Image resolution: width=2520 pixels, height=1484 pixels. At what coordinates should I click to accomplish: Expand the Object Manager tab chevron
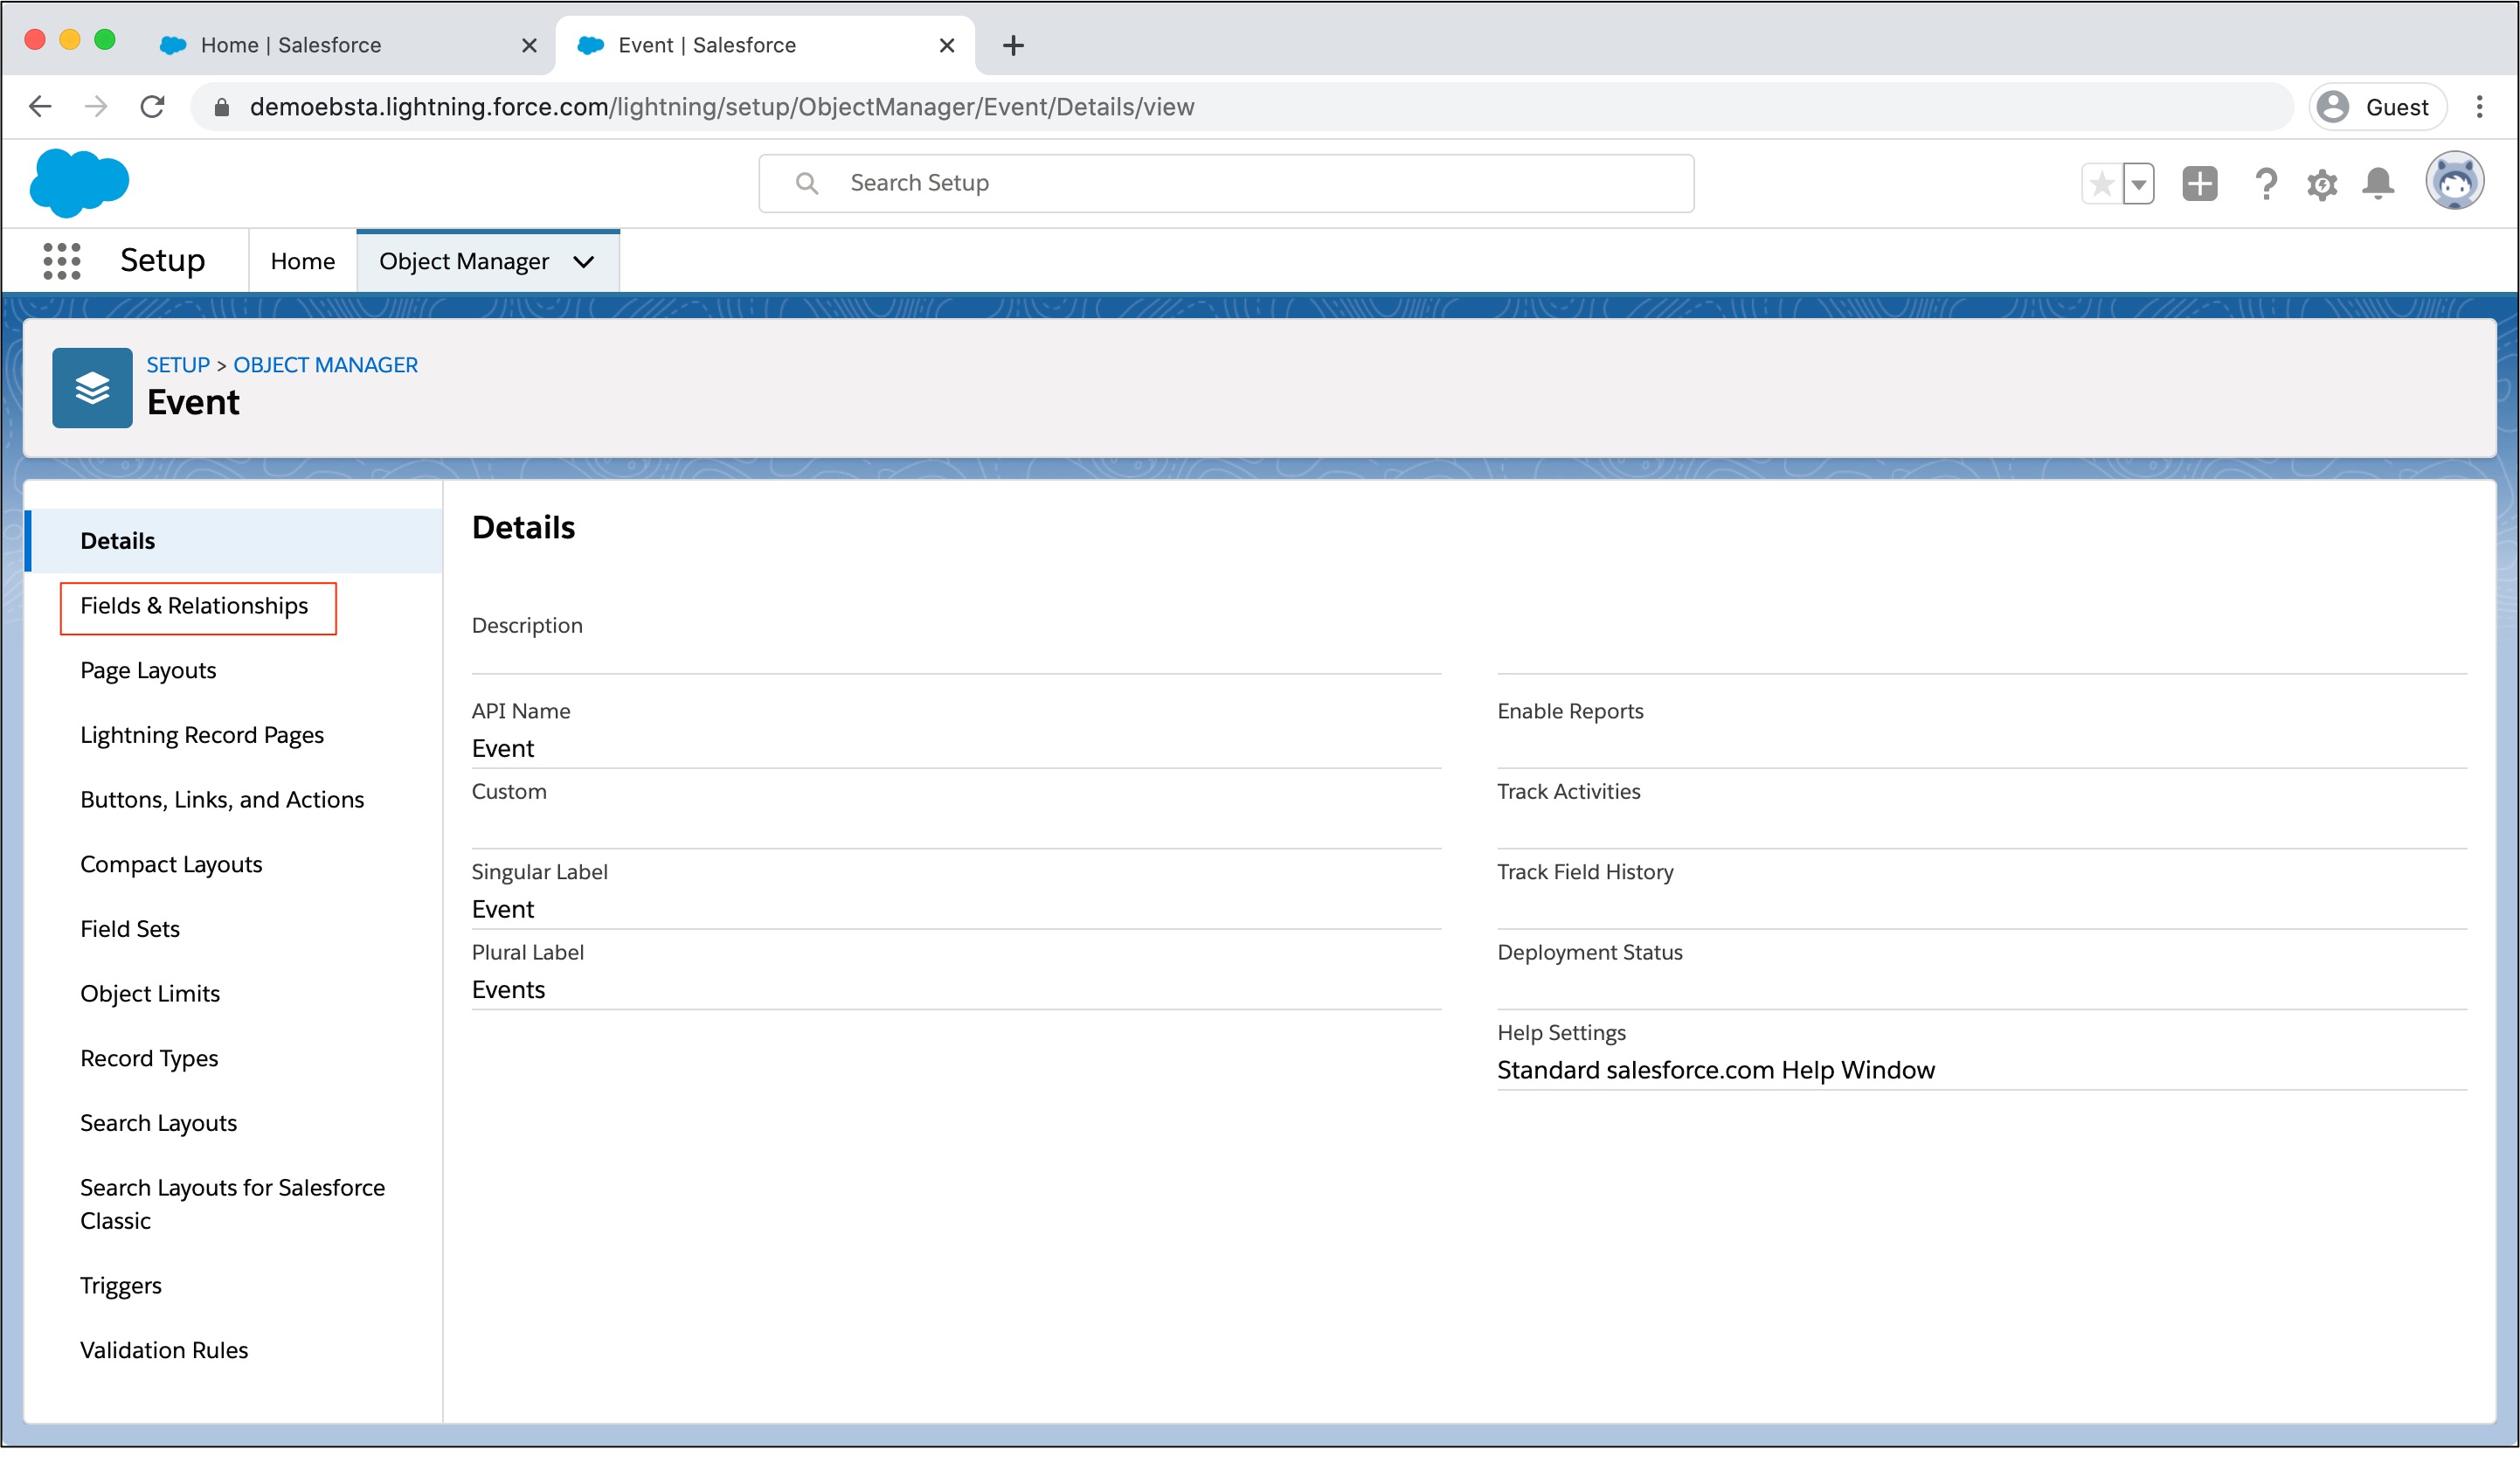(x=584, y=262)
